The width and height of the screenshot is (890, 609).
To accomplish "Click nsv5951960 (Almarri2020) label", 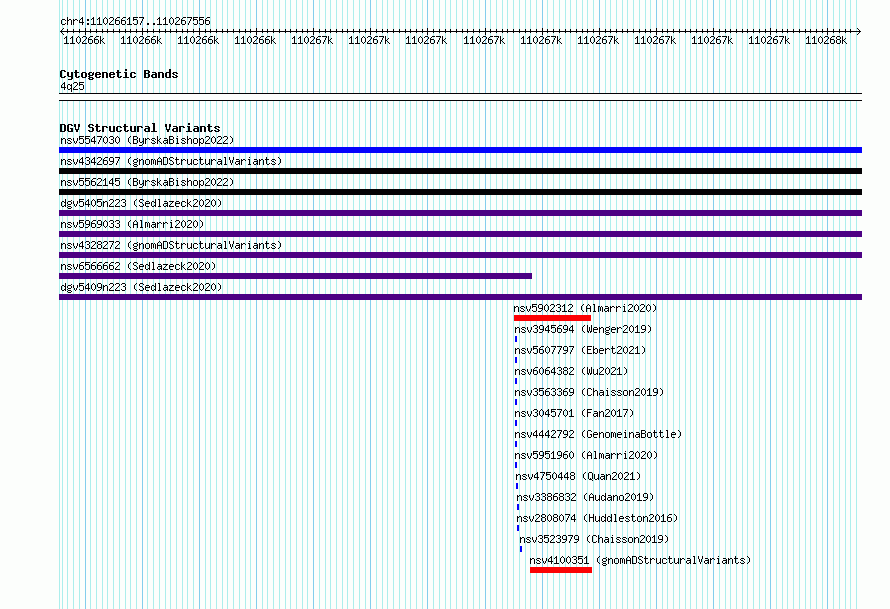I will 586,455.
